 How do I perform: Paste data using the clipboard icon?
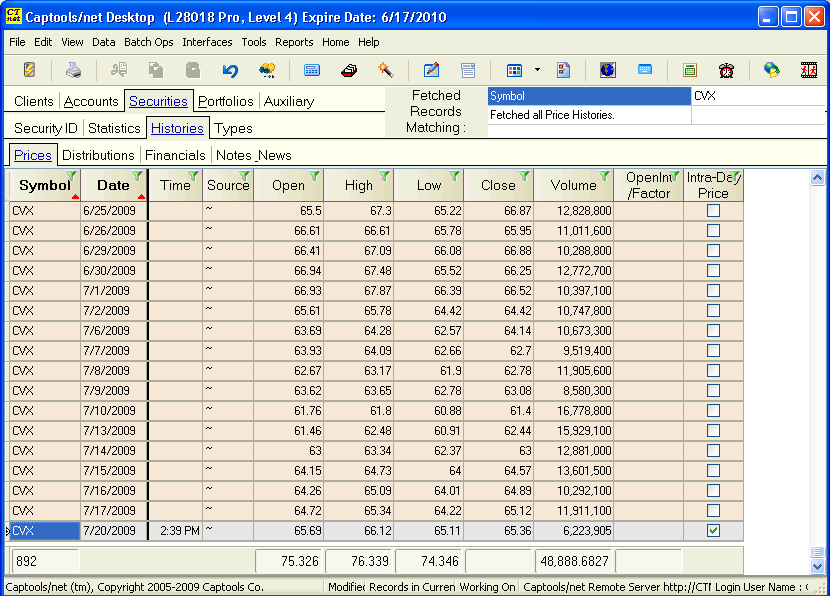pyautogui.click(x=194, y=70)
